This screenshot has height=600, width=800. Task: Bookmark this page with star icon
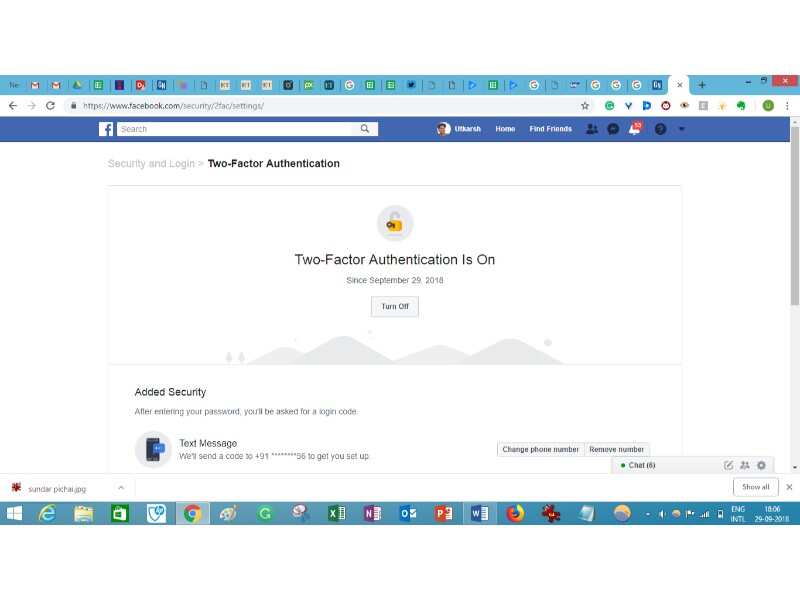pos(585,105)
